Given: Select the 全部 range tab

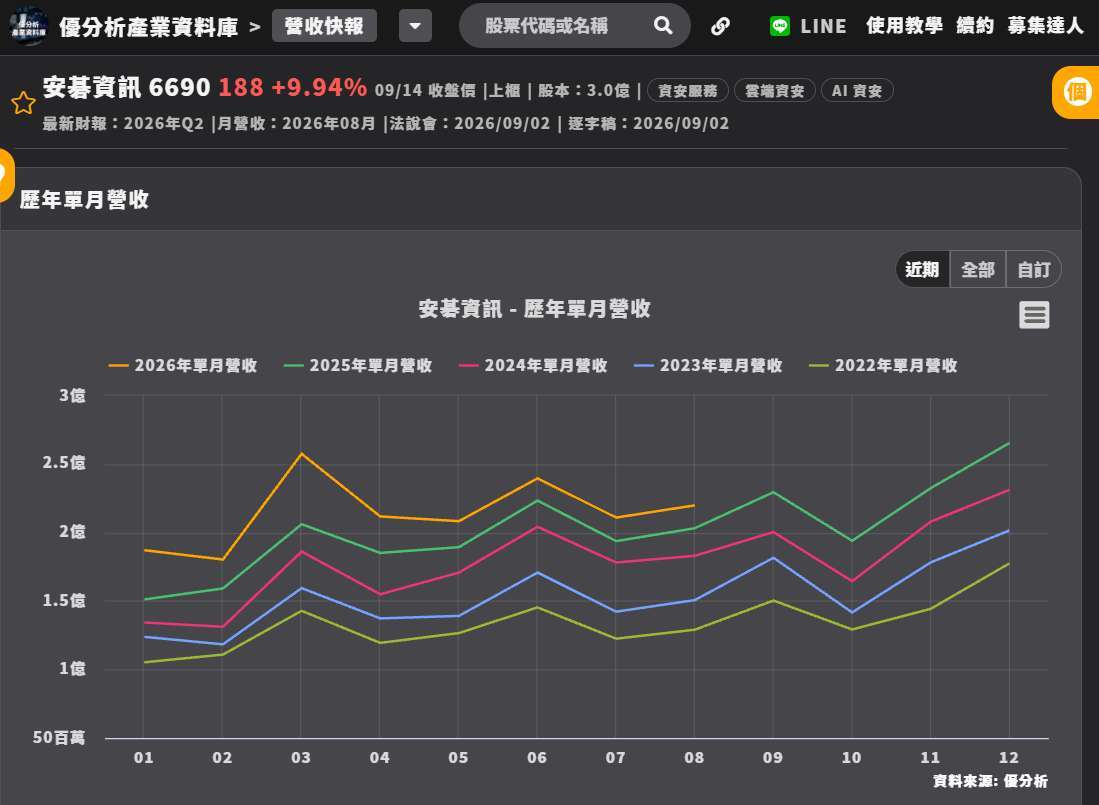Looking at the screenshot, I should pos(978,270).
